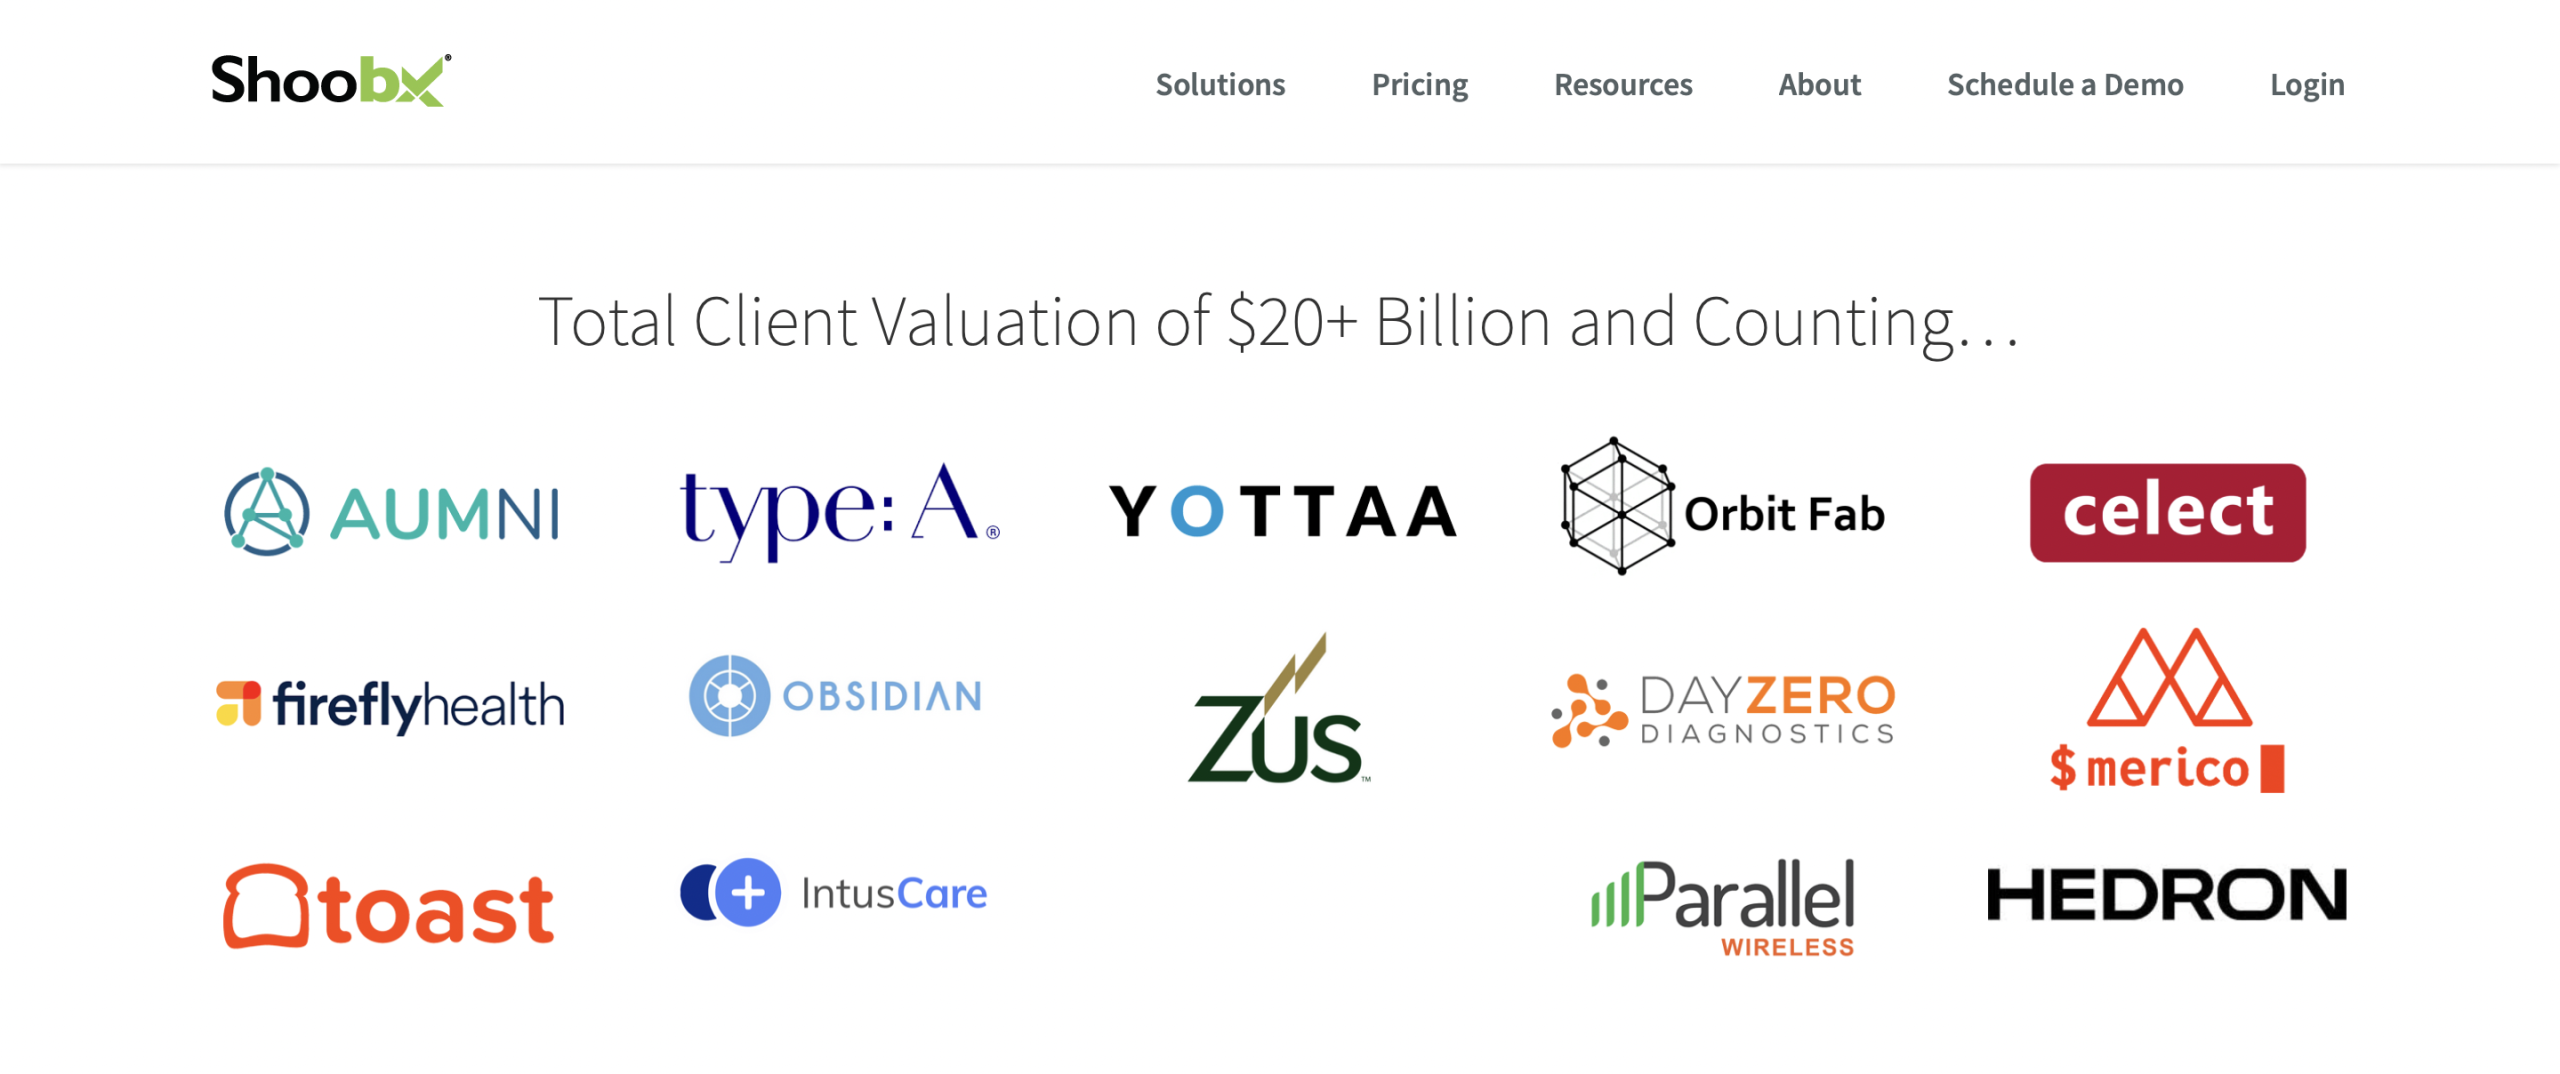Click the fireflyhealth logo
The image size is (2560, 1074).
(390, 705)
